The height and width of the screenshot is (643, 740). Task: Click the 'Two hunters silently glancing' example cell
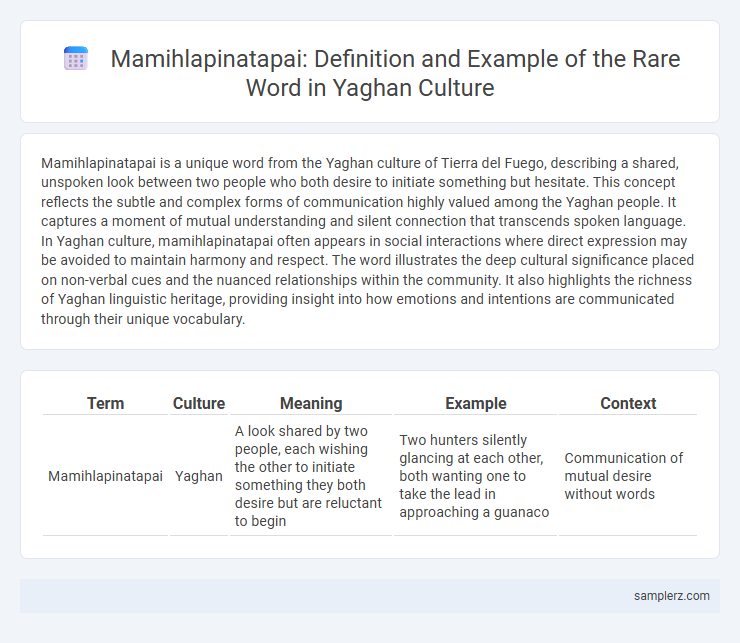click(x=476, y=476)
